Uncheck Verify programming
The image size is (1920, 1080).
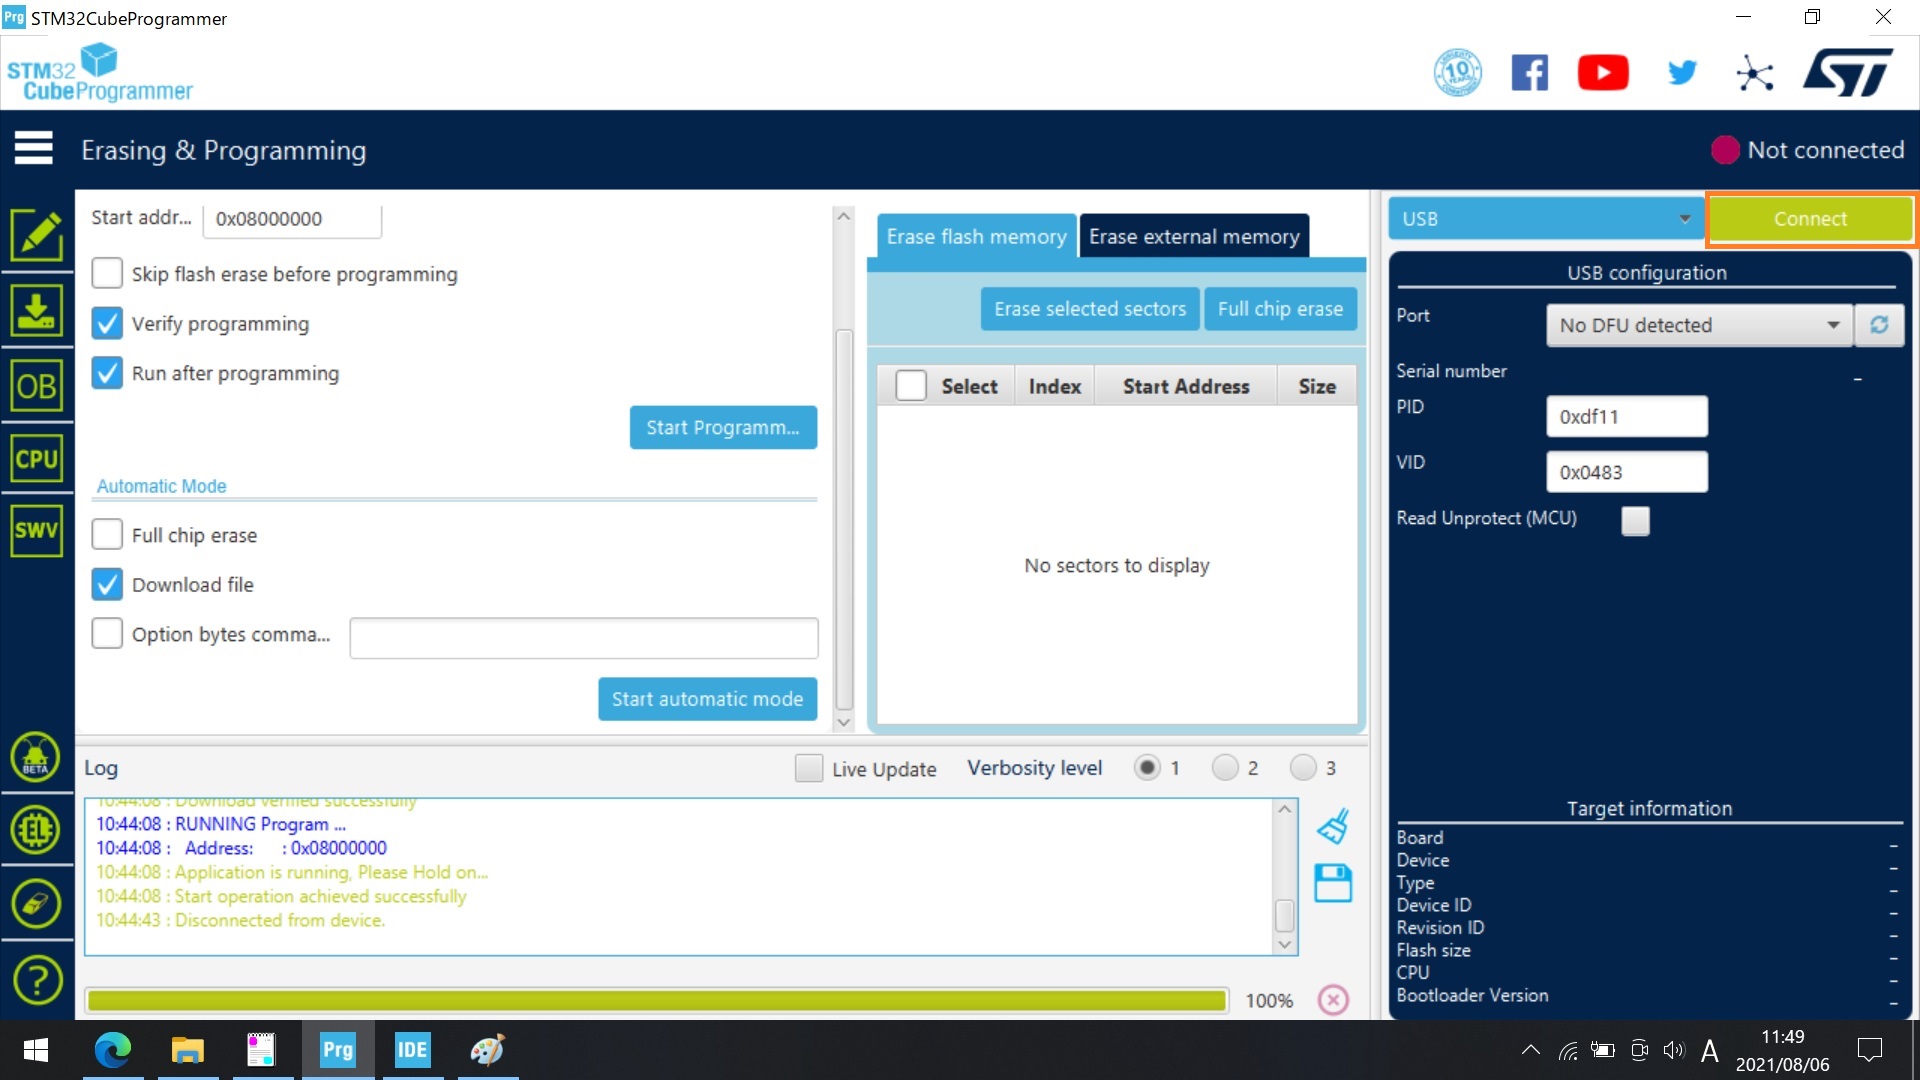(x=107, y=323)
